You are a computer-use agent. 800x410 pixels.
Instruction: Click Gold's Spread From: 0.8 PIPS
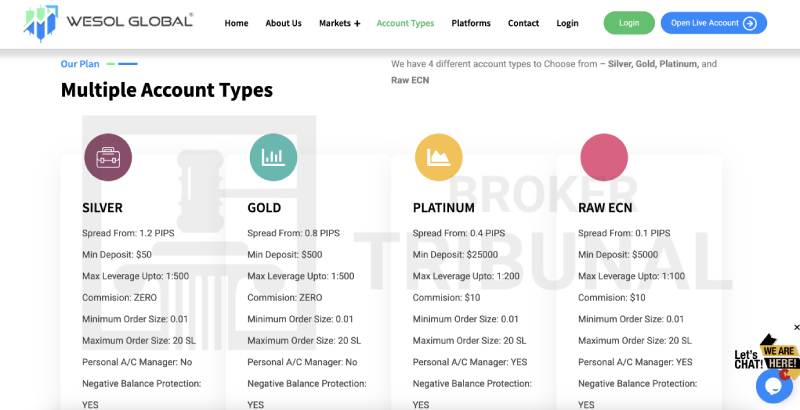coord(293,233)
